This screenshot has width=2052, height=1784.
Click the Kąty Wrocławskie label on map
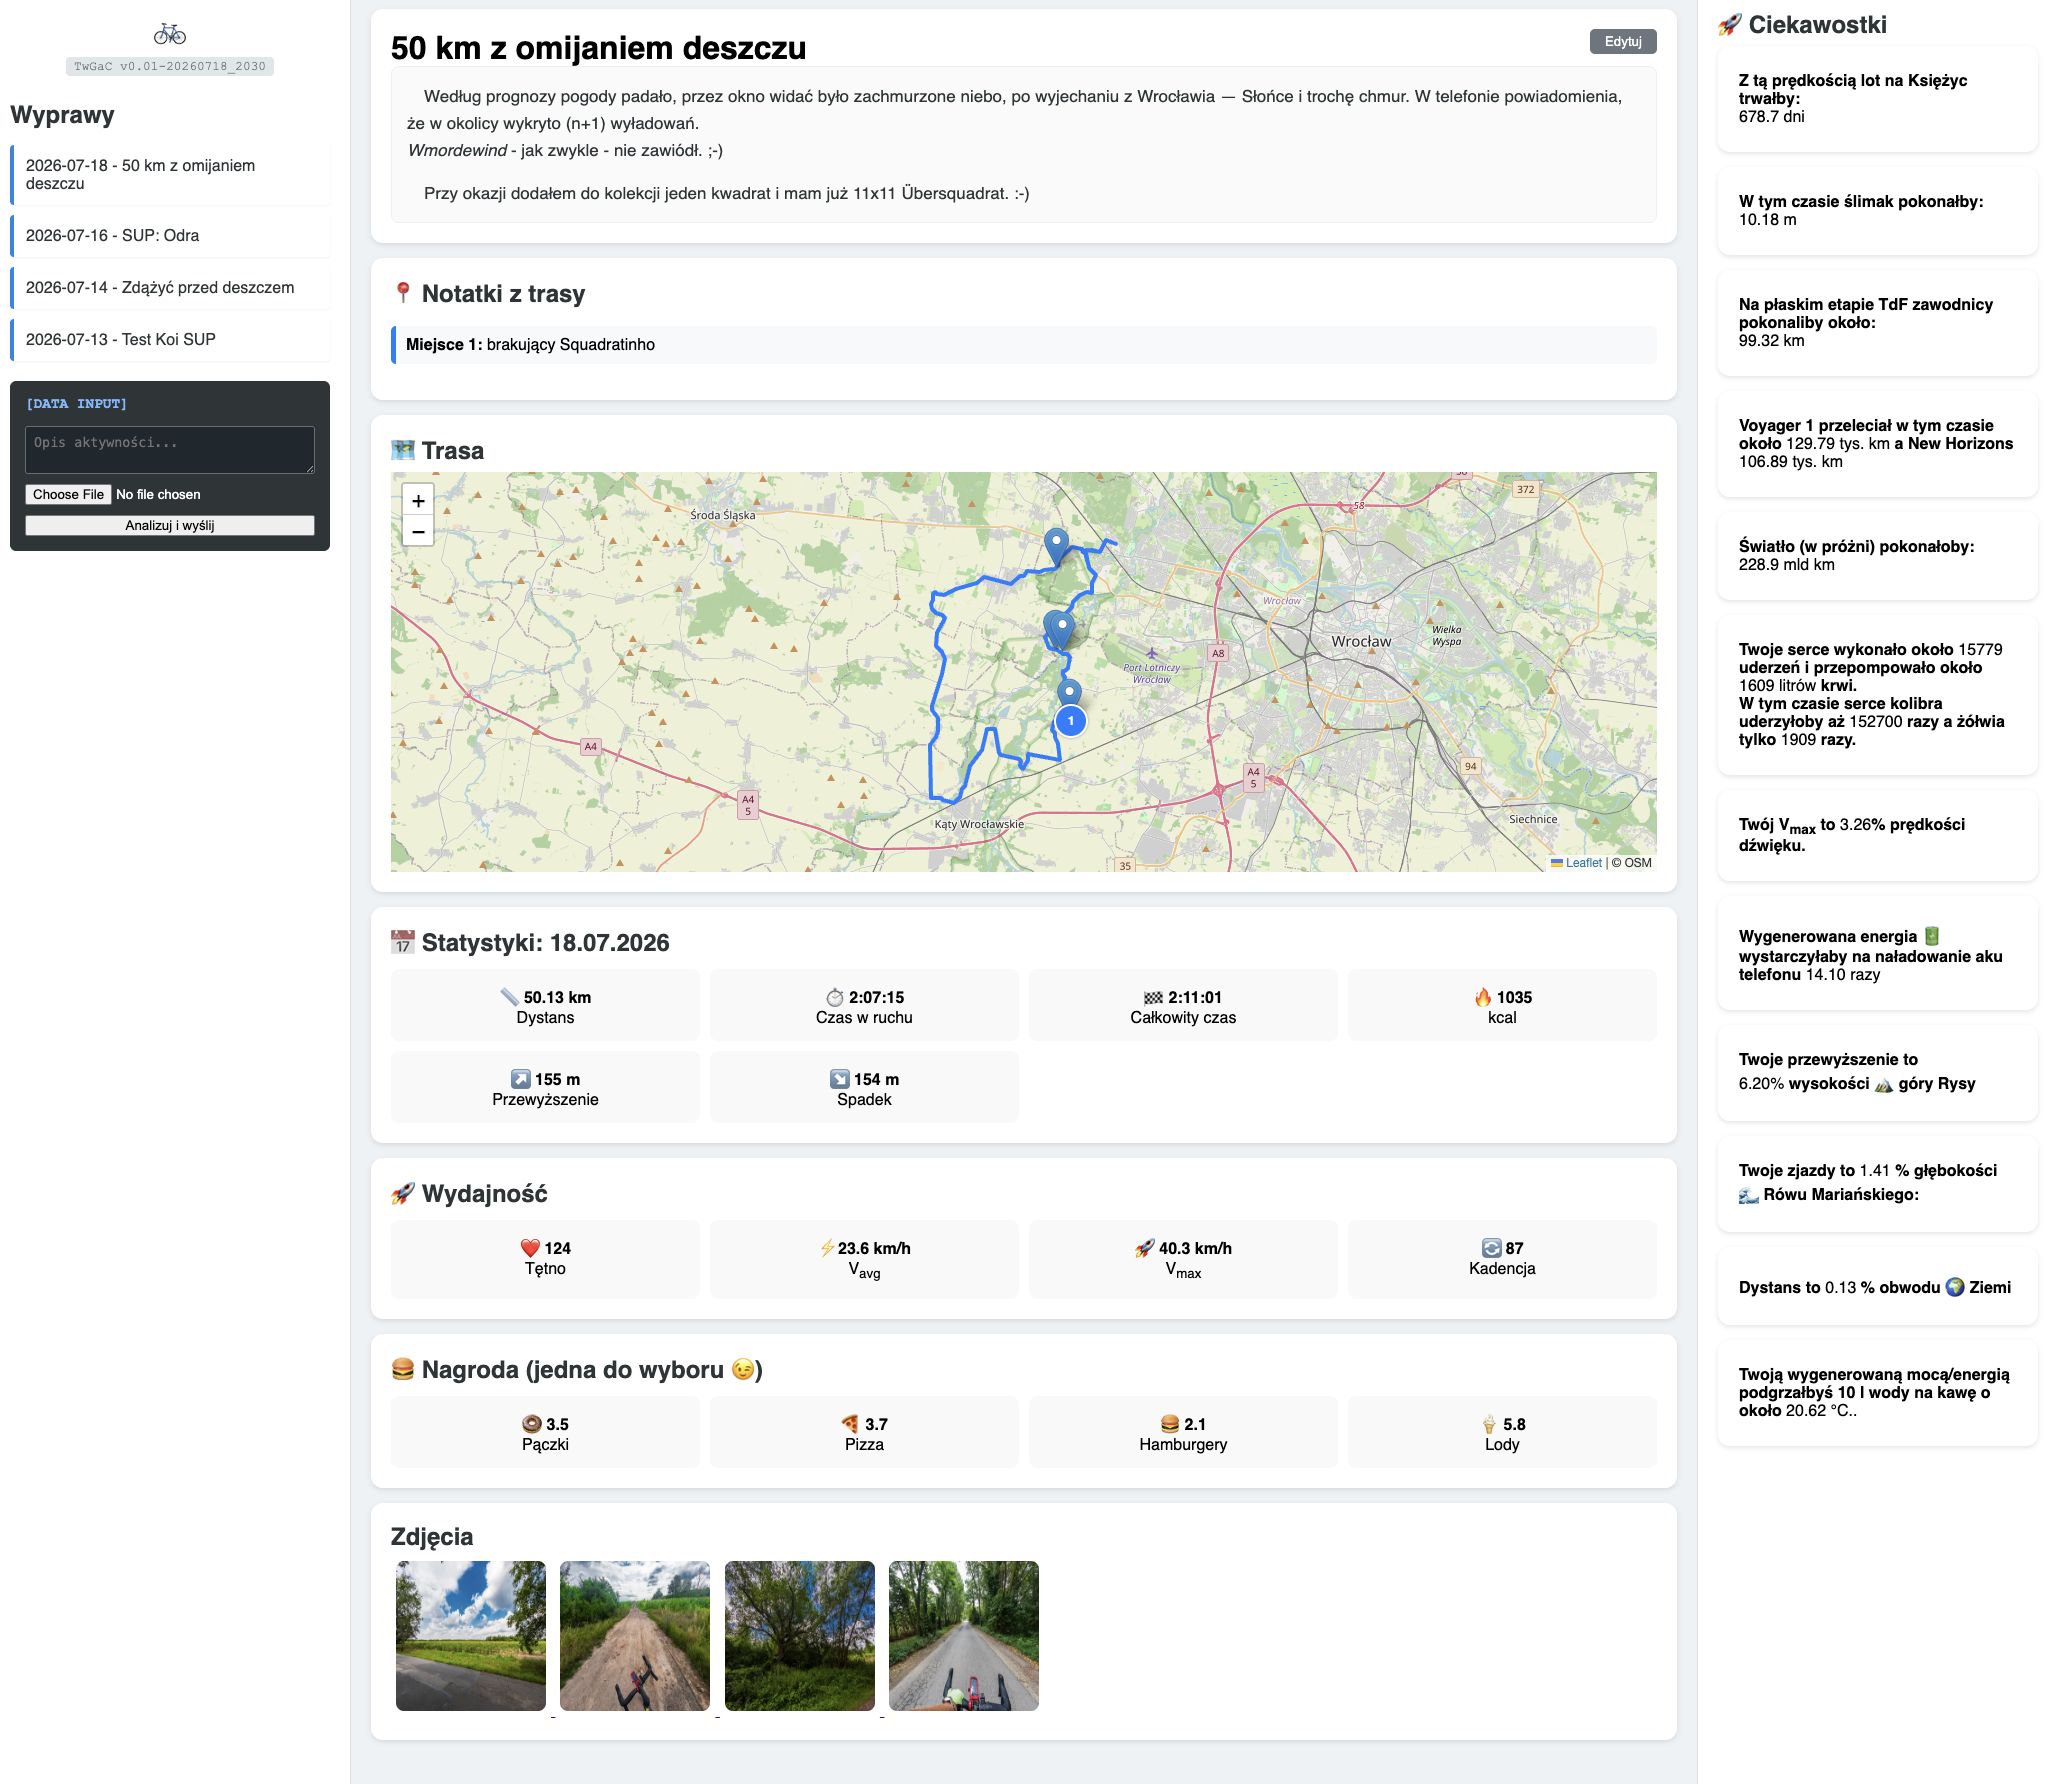click(979, 824)
